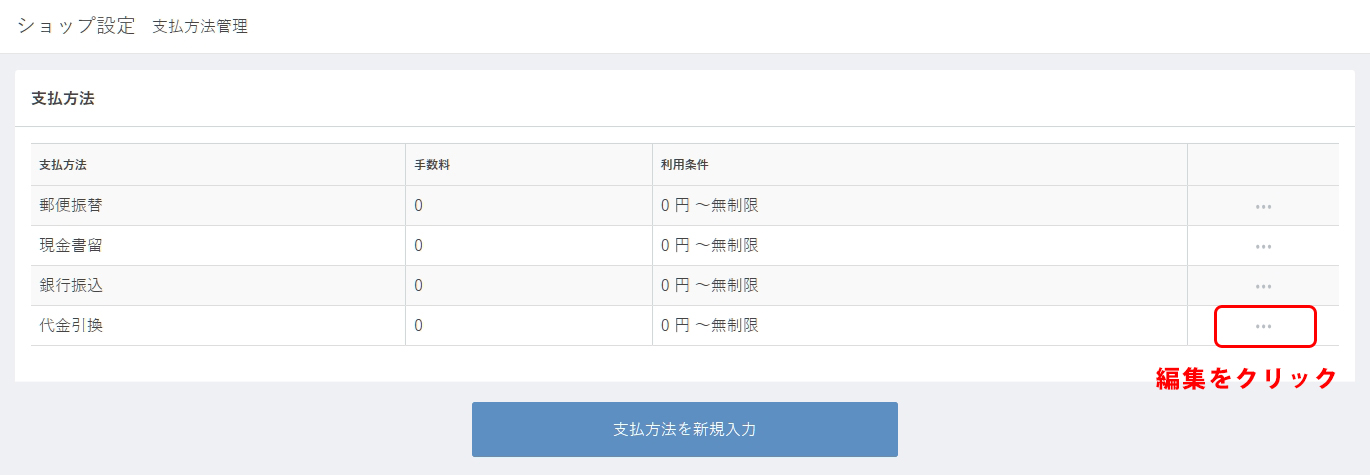Open the ellipsis menu for 郵便振替
1370x475 pixels.
point(1263,206)
